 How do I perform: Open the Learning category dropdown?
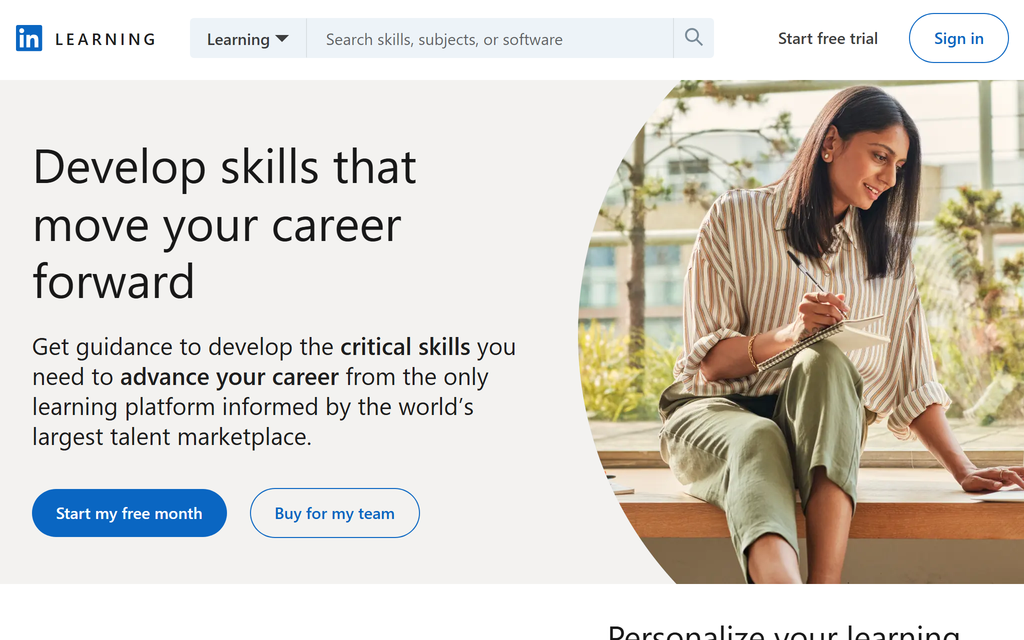click(248, 39)
